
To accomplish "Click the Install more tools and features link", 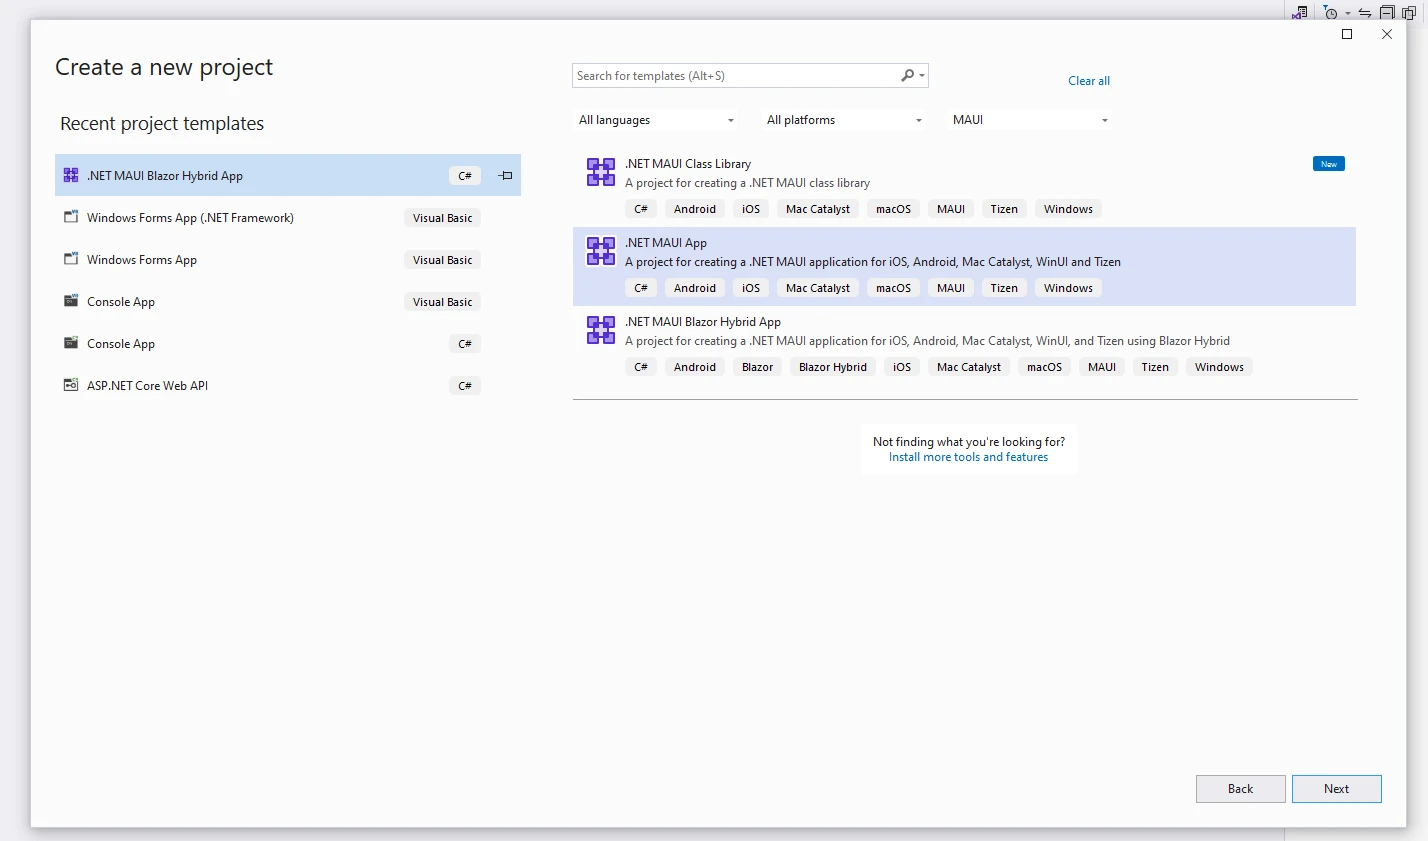I will coord(968,457).
